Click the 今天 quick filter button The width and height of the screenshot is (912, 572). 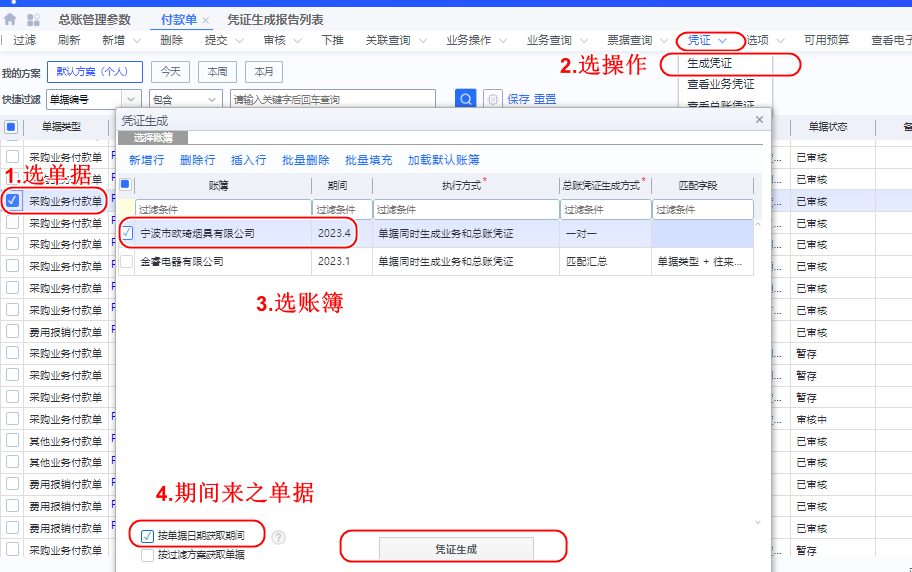170,72
